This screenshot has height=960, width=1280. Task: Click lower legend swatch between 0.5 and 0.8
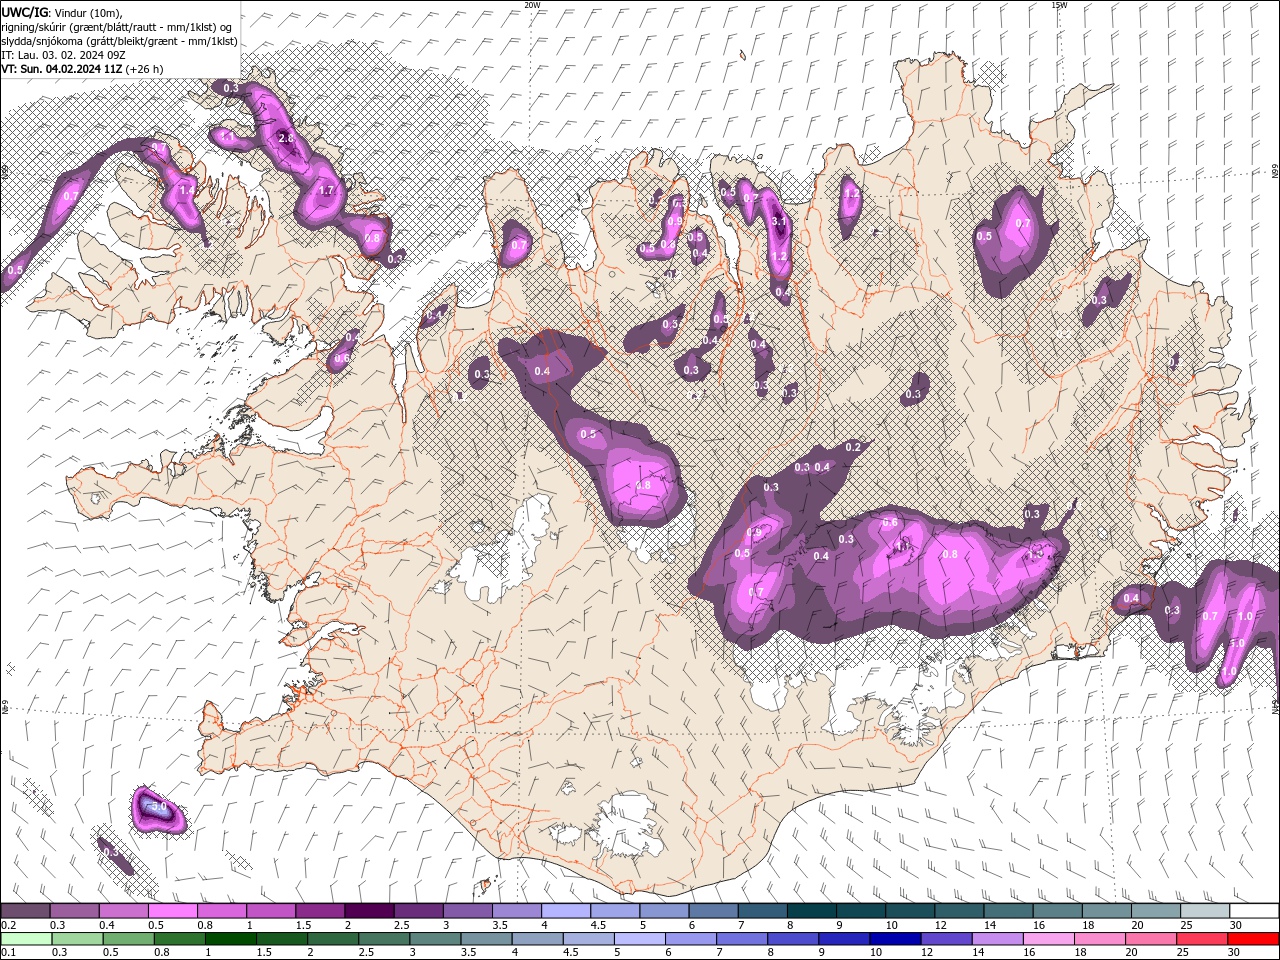point(127,939)
